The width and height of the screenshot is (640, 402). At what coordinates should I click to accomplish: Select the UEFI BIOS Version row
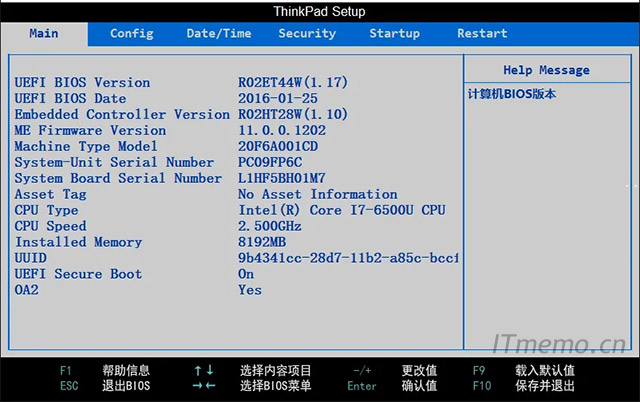pyautogui.click(x=82, y=82)
